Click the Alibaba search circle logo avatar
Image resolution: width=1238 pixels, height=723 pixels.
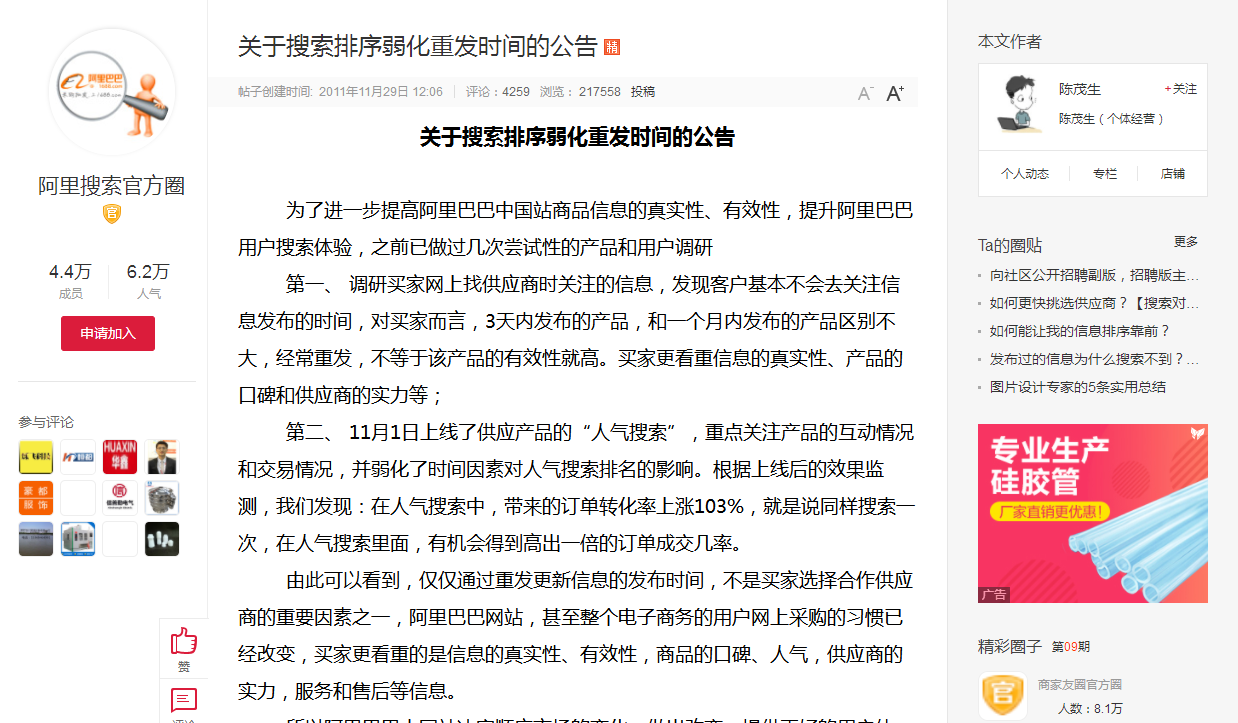112,92
